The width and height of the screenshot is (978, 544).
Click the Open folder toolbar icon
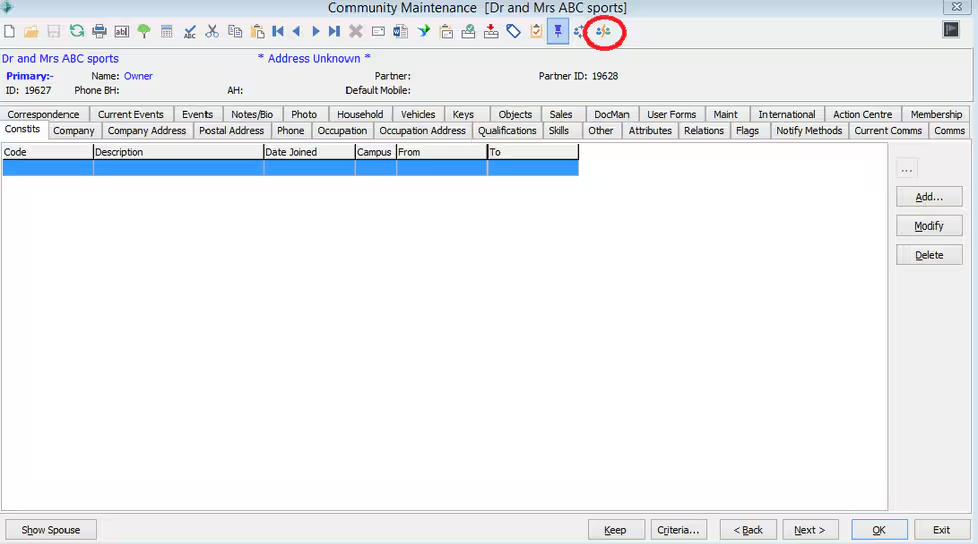click(31, 31)
